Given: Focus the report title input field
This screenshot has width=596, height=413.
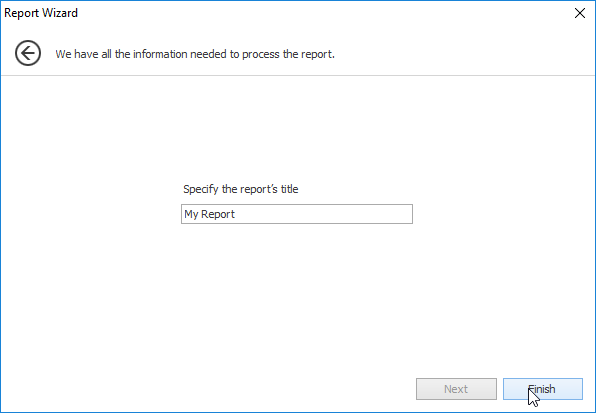Looking at the screenshot, I should click(296, 214).
